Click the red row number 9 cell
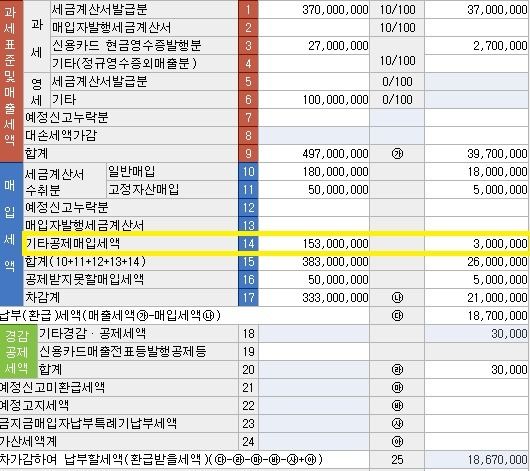 [x=248, y=154]
